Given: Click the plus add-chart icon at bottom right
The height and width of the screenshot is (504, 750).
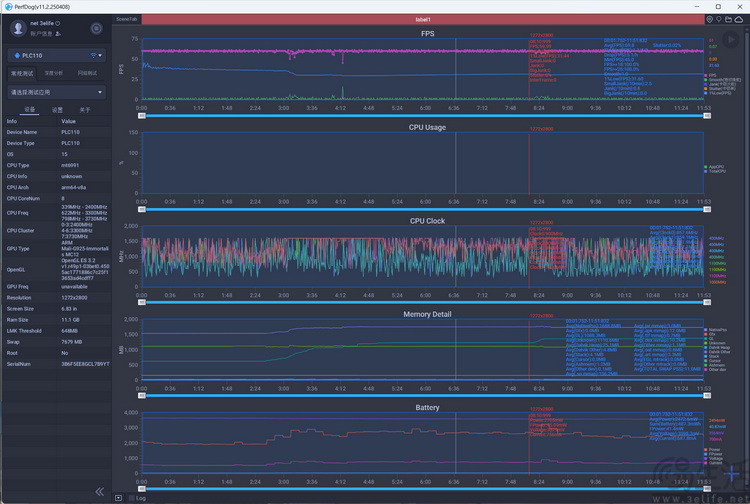Looking at the screenshot, I should coord(731,474).
